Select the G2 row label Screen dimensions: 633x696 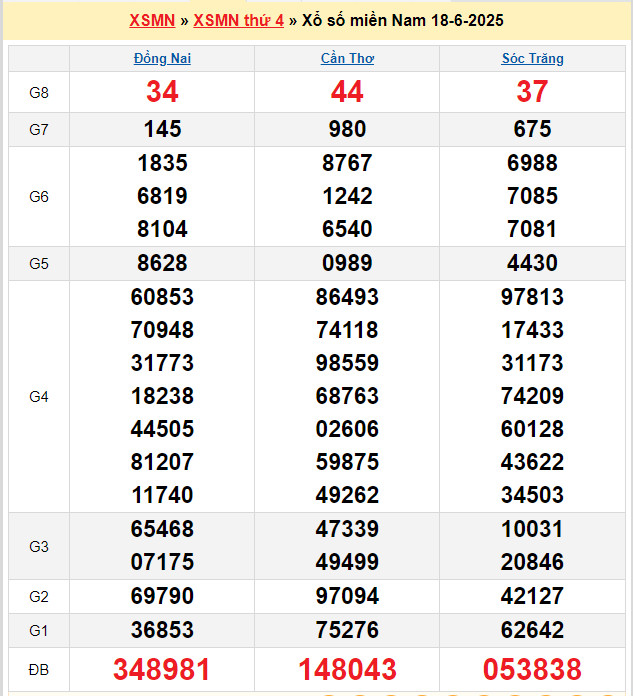pos(39,597)
